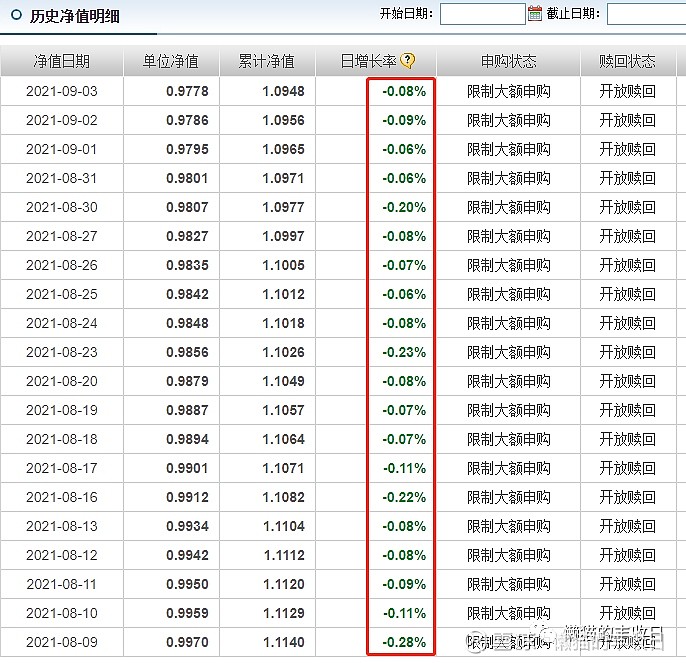Screen dimensions: 686x663
Task: Click cumulative net value 1.0977
Action: (284, 207)
